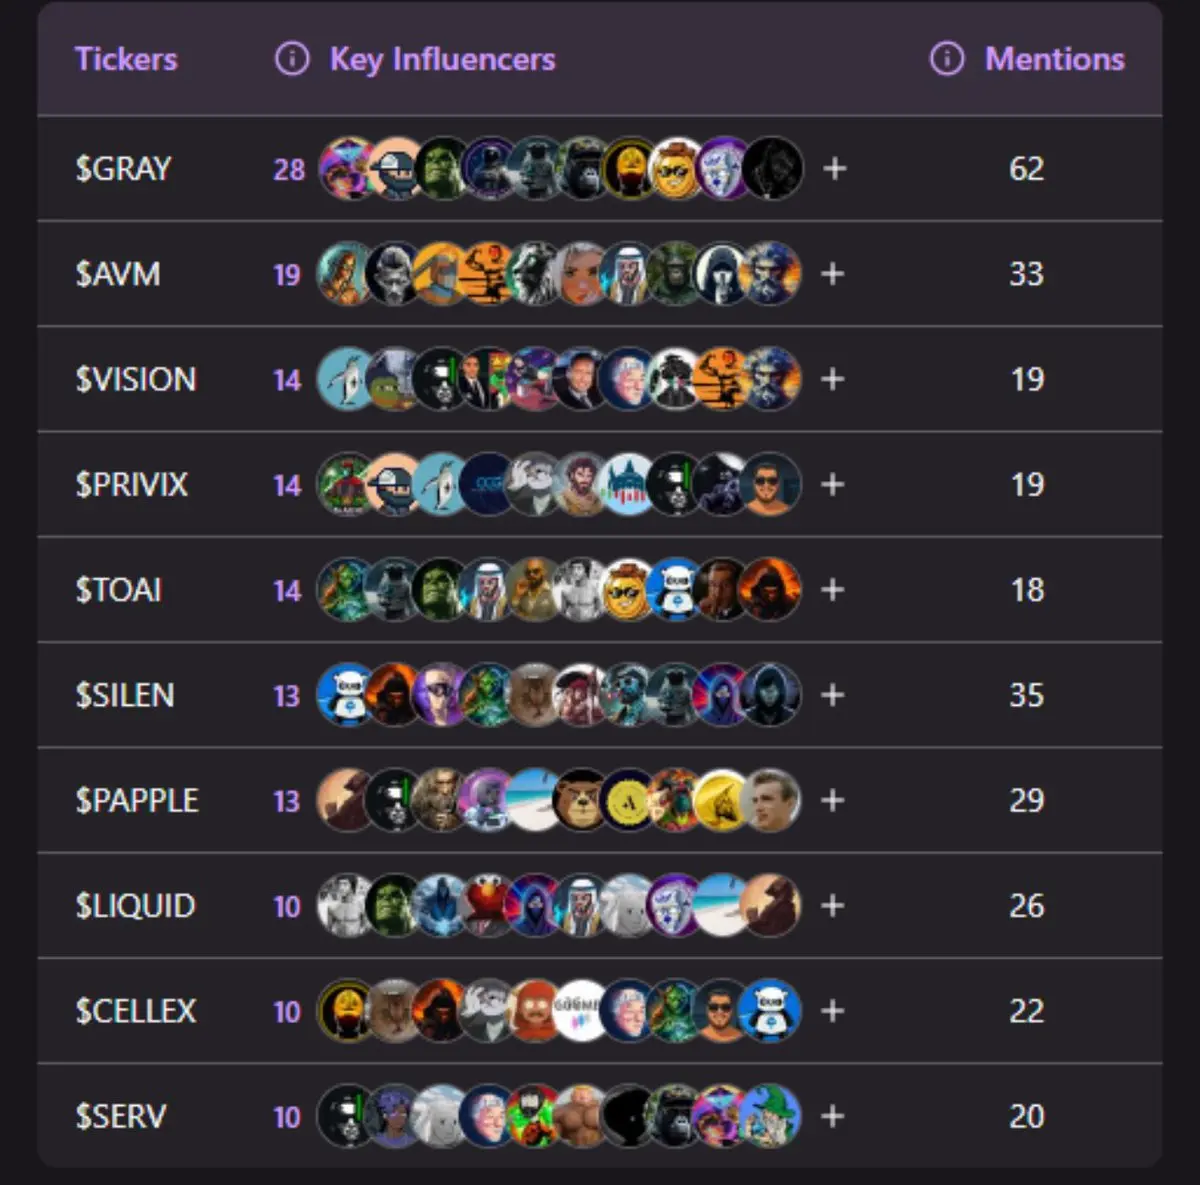Show more $SILEN influencers using plus icon
The image size is (1200, 1185).
833,695
